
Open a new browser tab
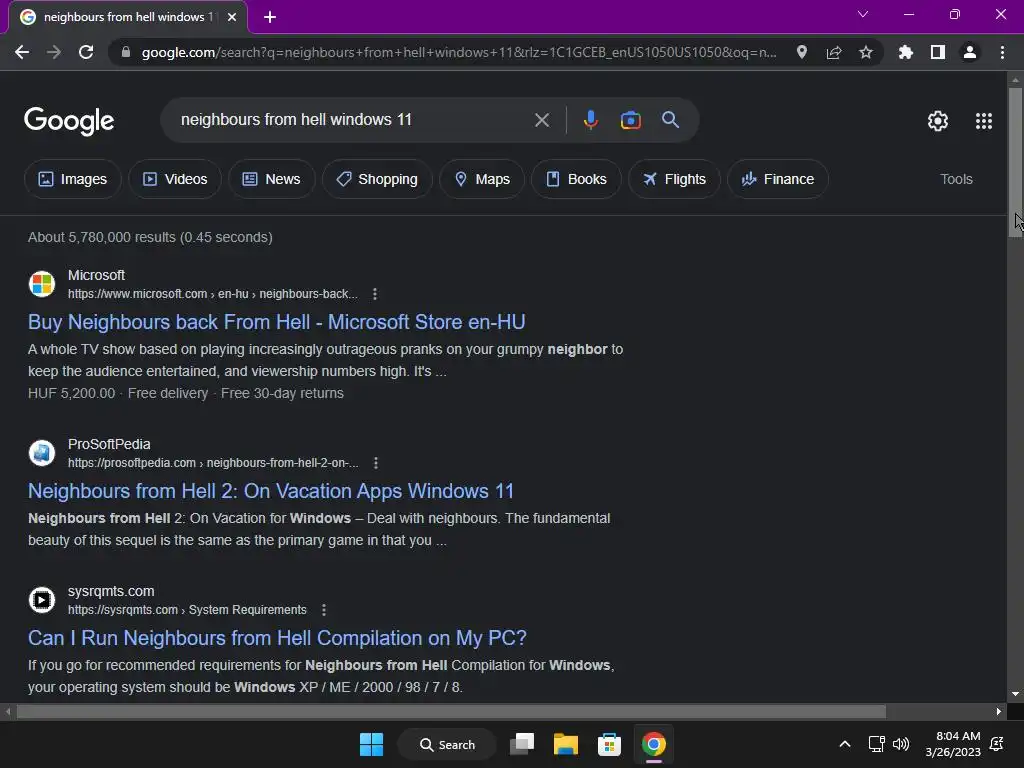coord(270,17)
